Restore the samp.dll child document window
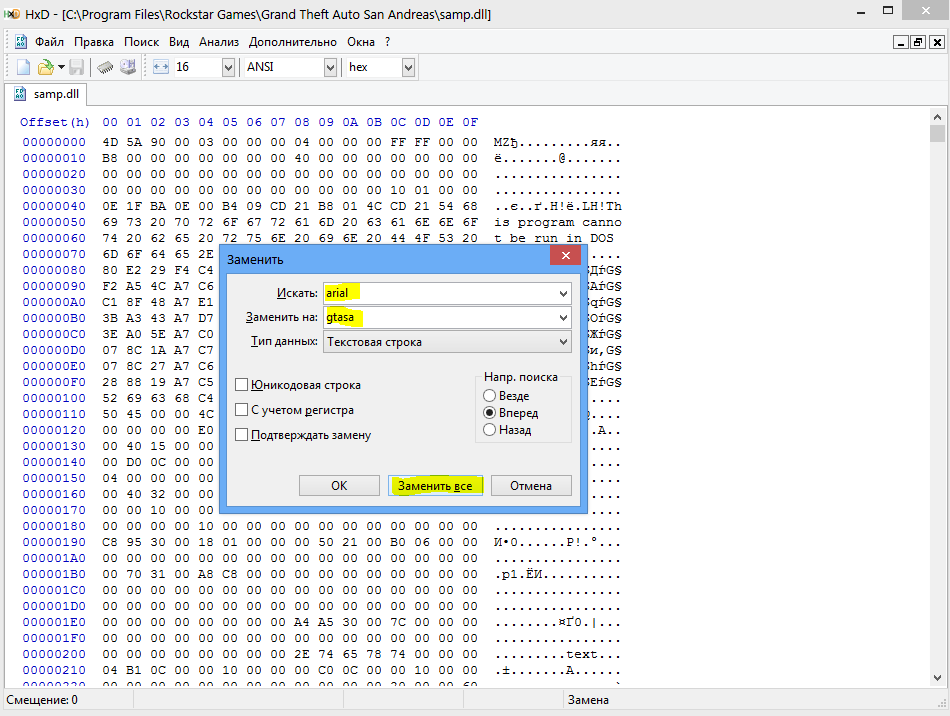This screenshot has height=716, width=950. pos(918,42)
